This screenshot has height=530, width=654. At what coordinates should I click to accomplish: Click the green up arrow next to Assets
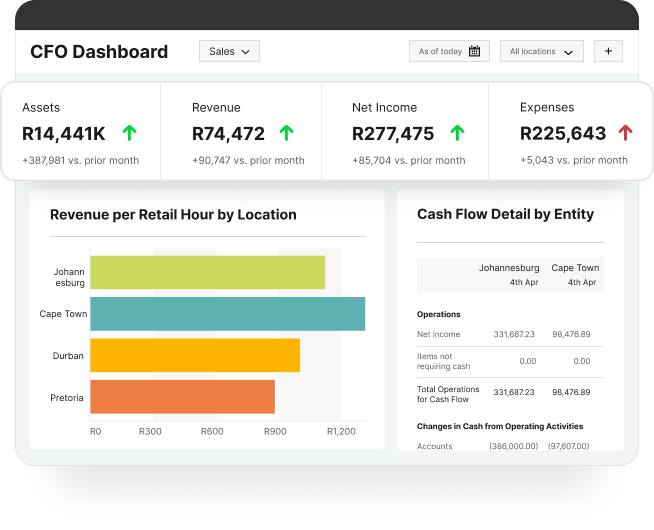click(128, 132)
